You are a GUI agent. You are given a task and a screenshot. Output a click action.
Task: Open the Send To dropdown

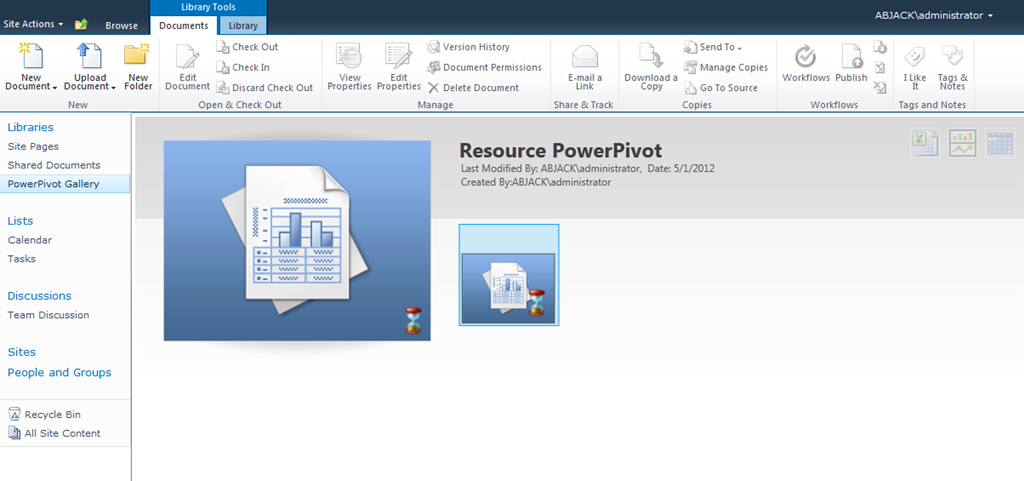713,47
